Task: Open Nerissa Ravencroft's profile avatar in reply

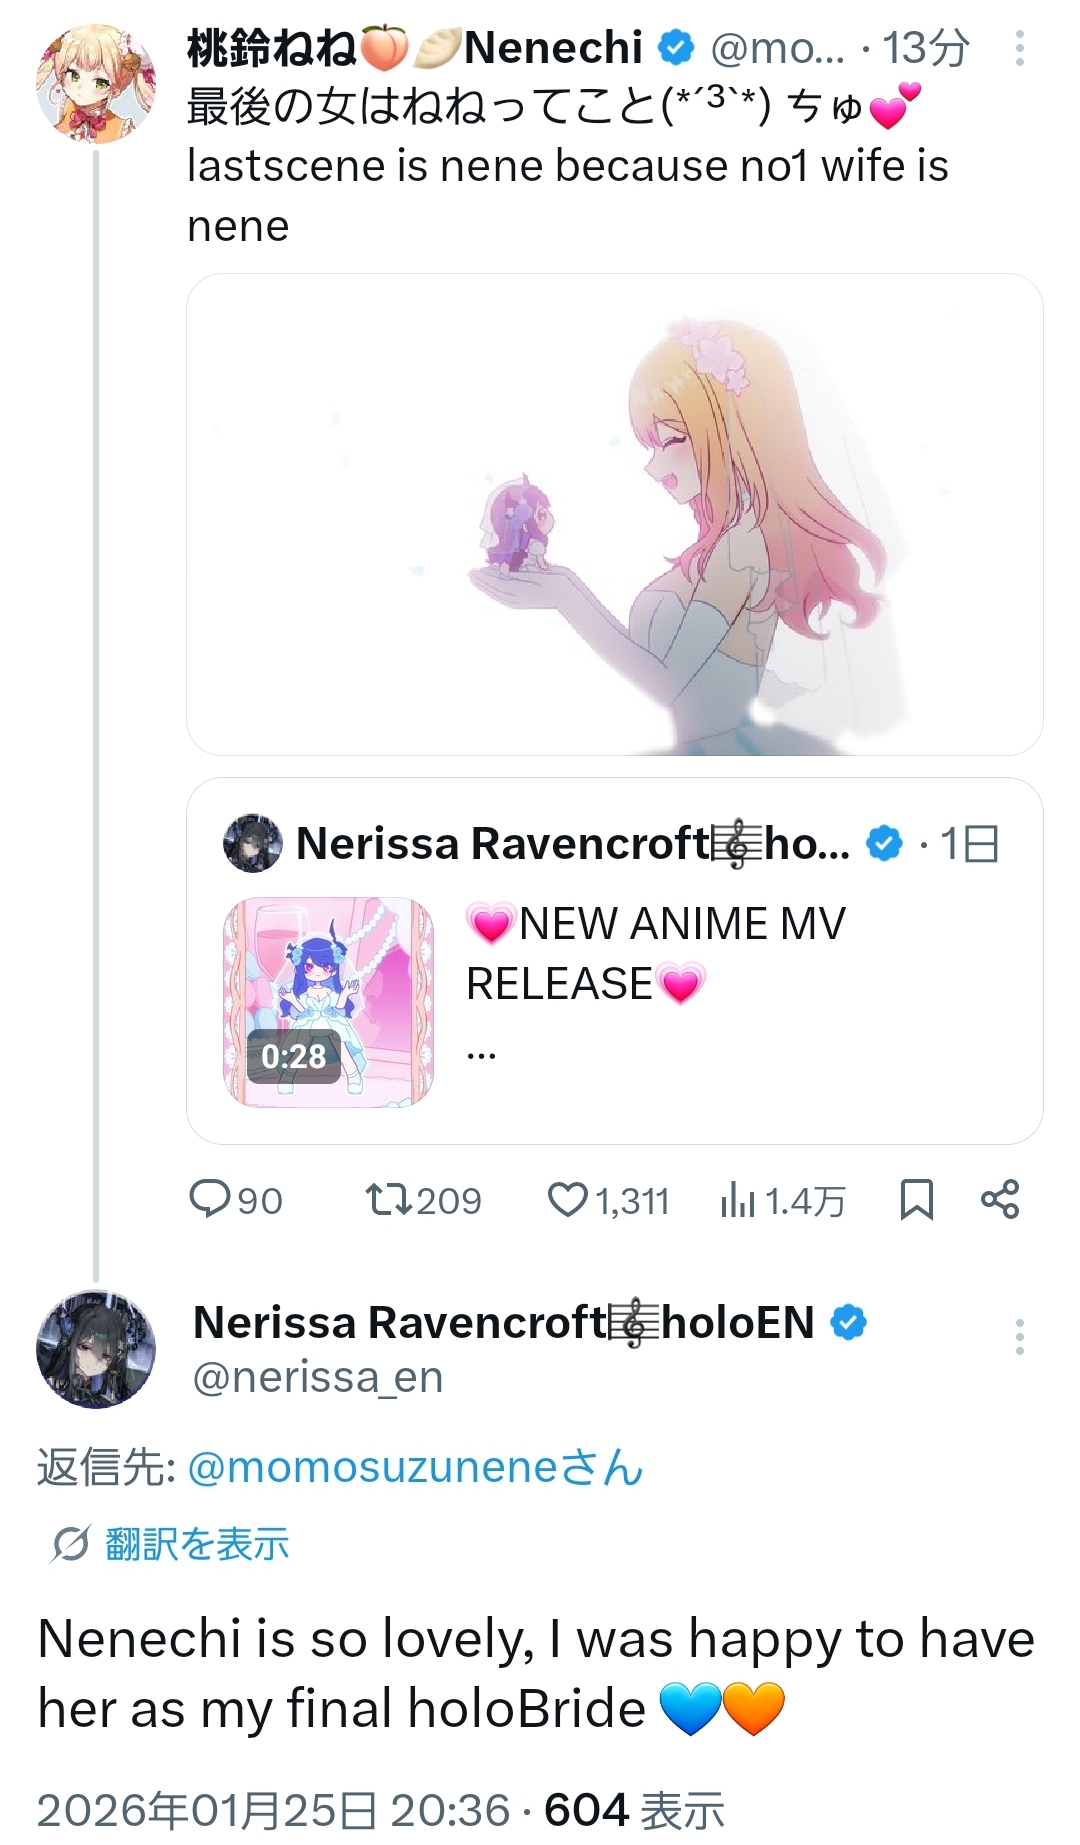Action: pos(96,1350)
